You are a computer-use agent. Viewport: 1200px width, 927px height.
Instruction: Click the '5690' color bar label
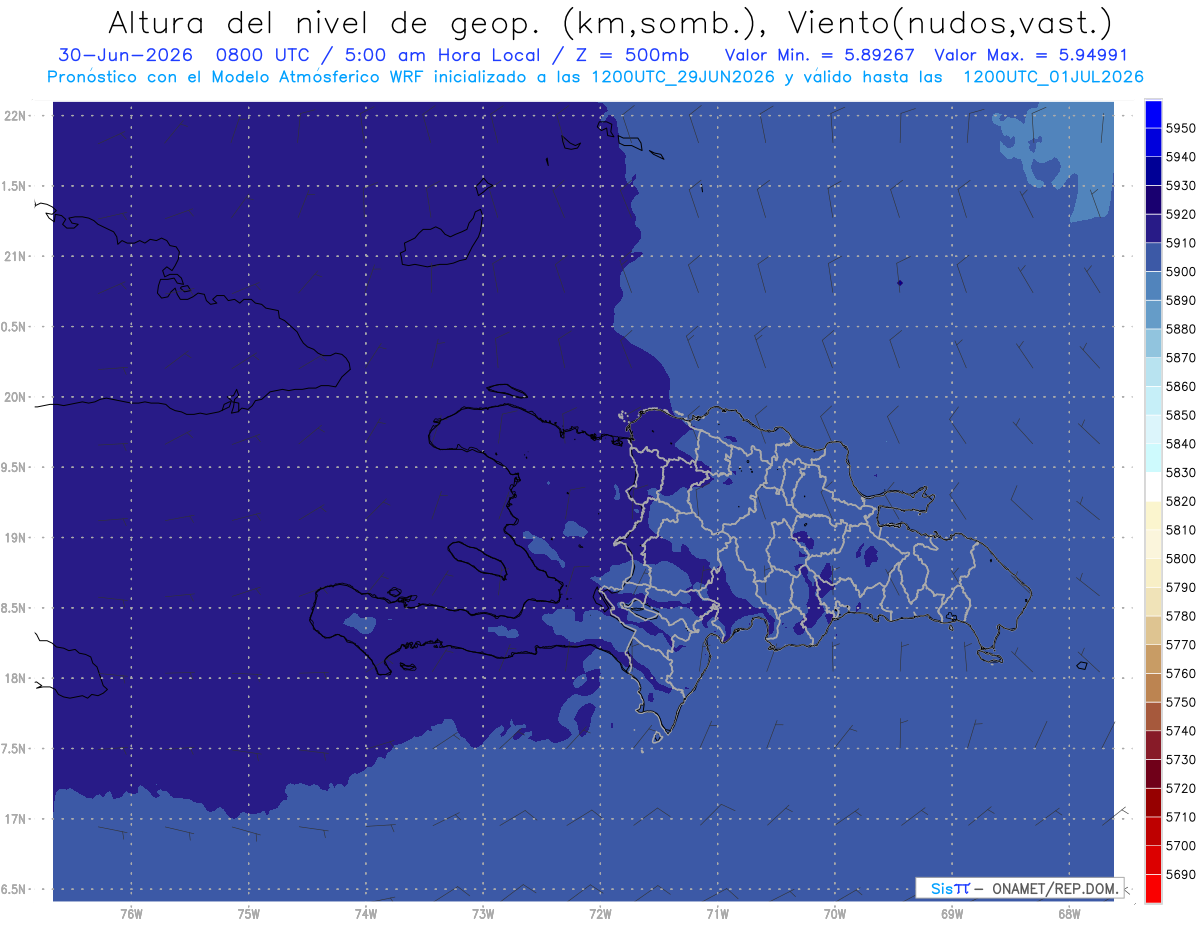click(x=1180, y=875)
